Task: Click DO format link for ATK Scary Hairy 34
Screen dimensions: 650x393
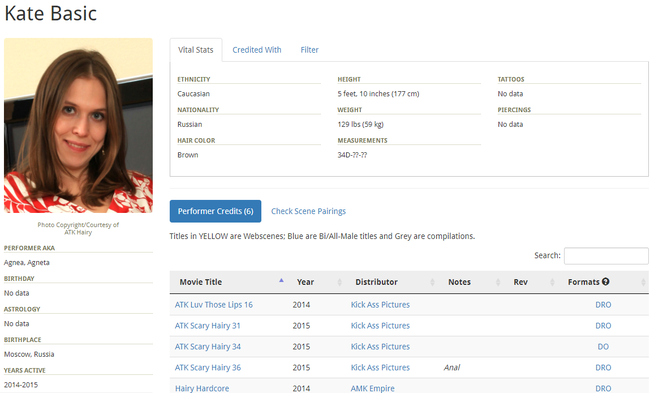Action: tap(603, 347)
